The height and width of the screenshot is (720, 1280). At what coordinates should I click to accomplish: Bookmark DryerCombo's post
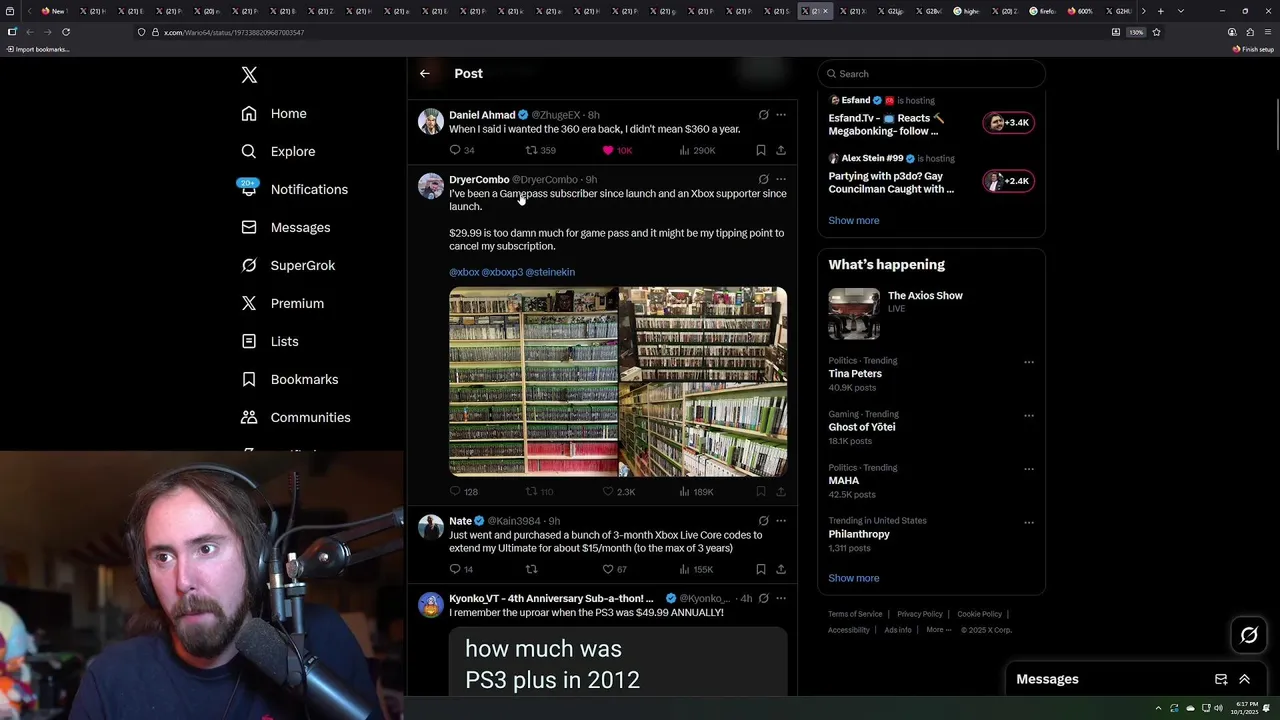761,492
